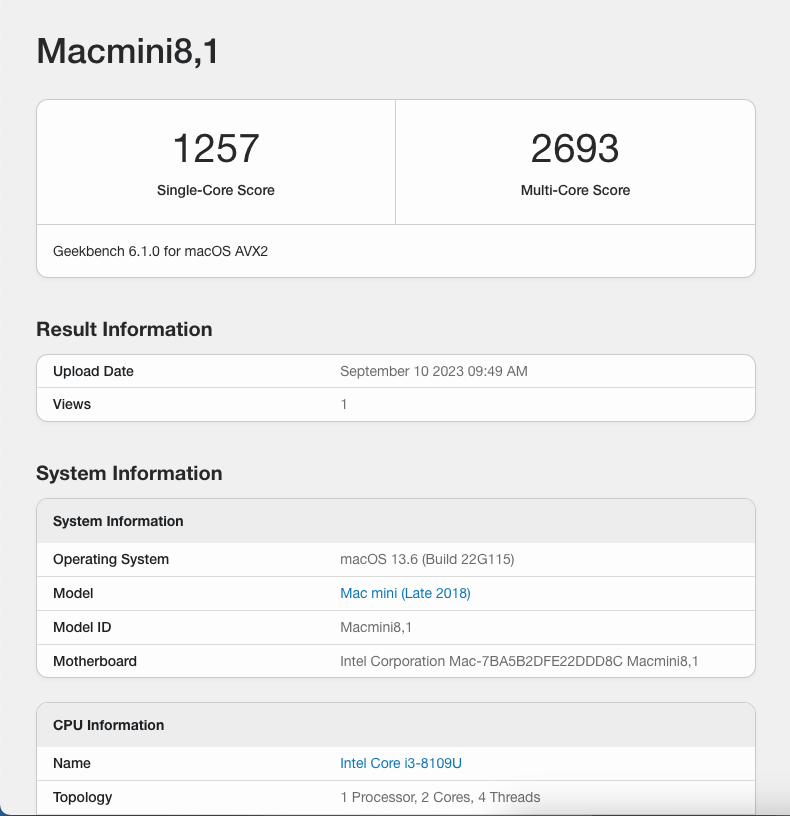Click the Views label
The width and height of the screenshot is (790, 816).
click(x=72, y=404)
